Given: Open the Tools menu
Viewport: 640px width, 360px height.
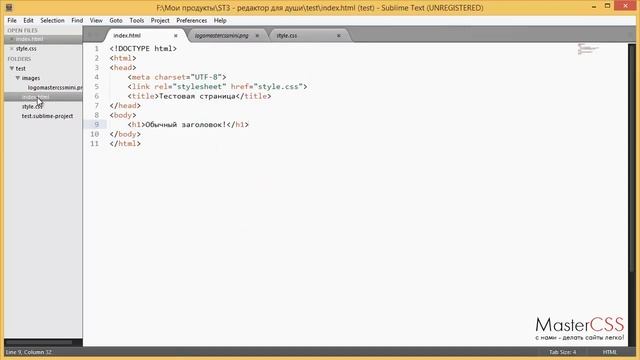Looking at the screenshot, I should pyautogui.click(x=137, y=20).
